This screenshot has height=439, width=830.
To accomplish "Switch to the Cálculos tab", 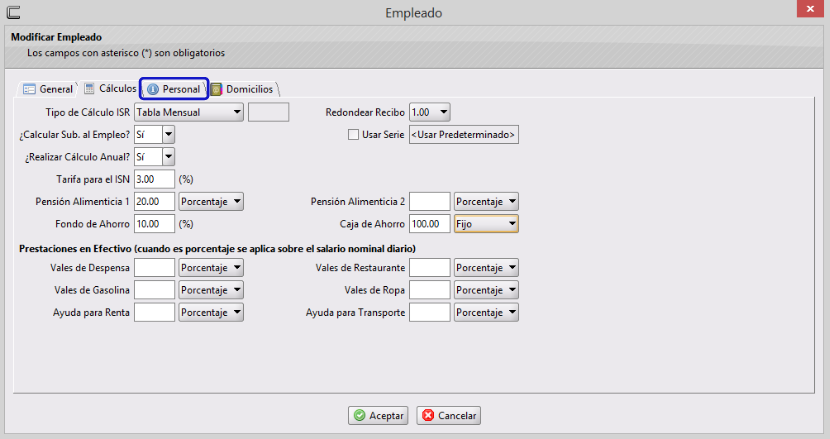I will coord(111,88).
